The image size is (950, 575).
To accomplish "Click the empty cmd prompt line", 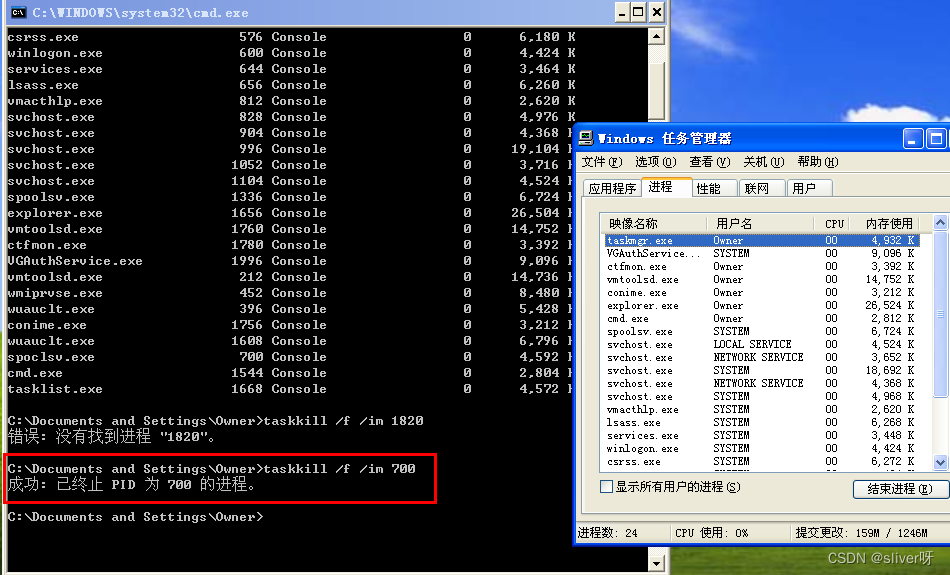I will coord(136,517).
